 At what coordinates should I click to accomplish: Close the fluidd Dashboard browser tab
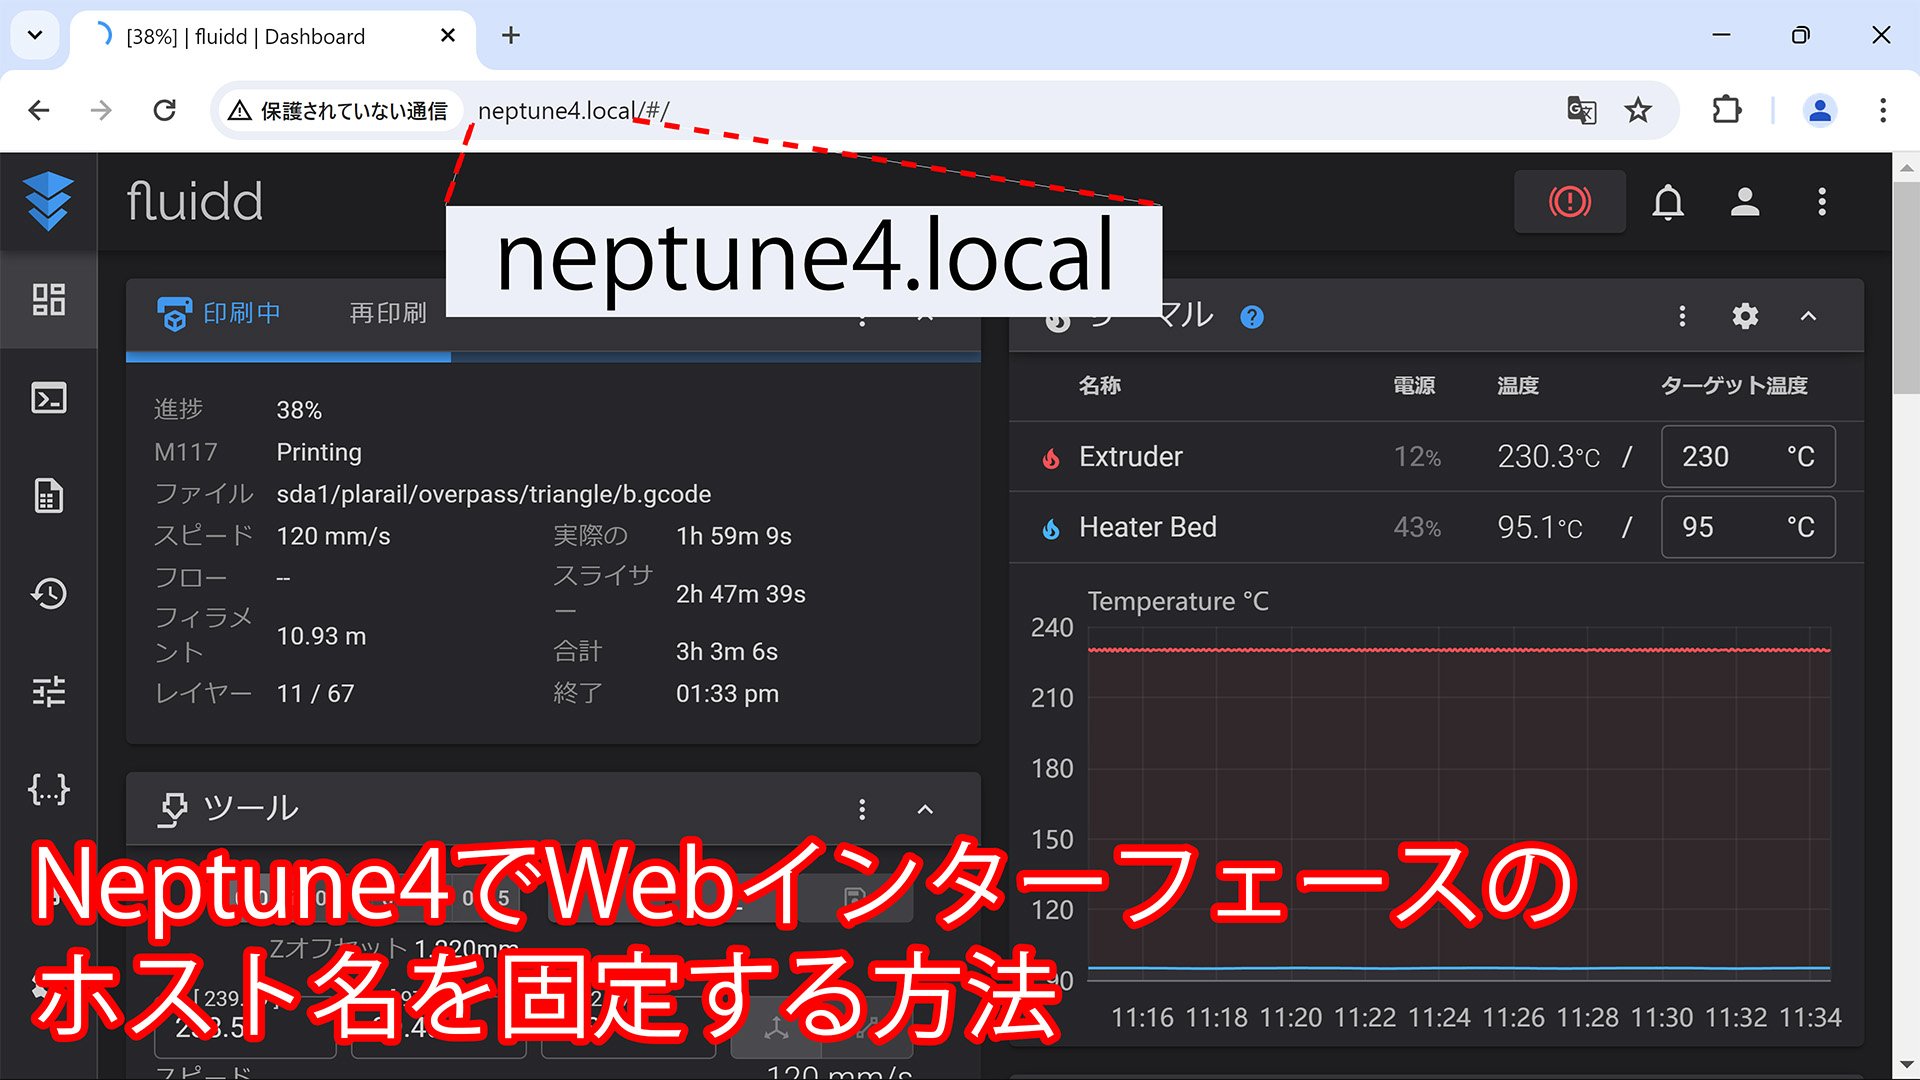pyautogui.click(x=448, y=35)
